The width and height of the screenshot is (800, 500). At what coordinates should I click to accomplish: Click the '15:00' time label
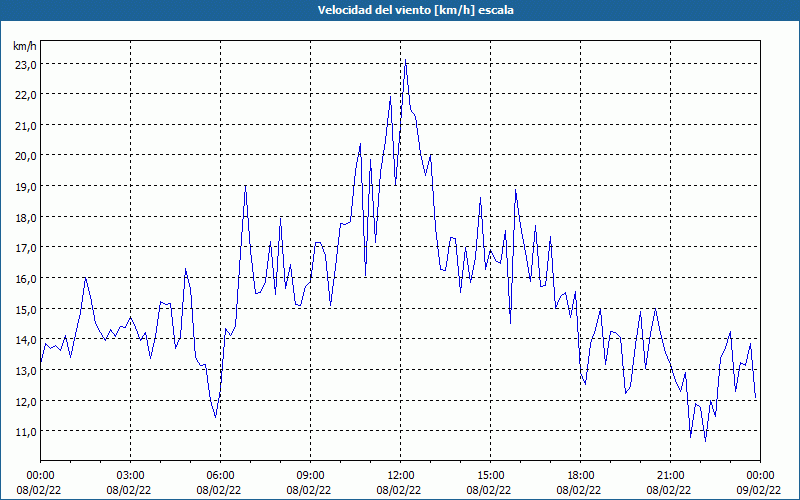pos(490,476)
